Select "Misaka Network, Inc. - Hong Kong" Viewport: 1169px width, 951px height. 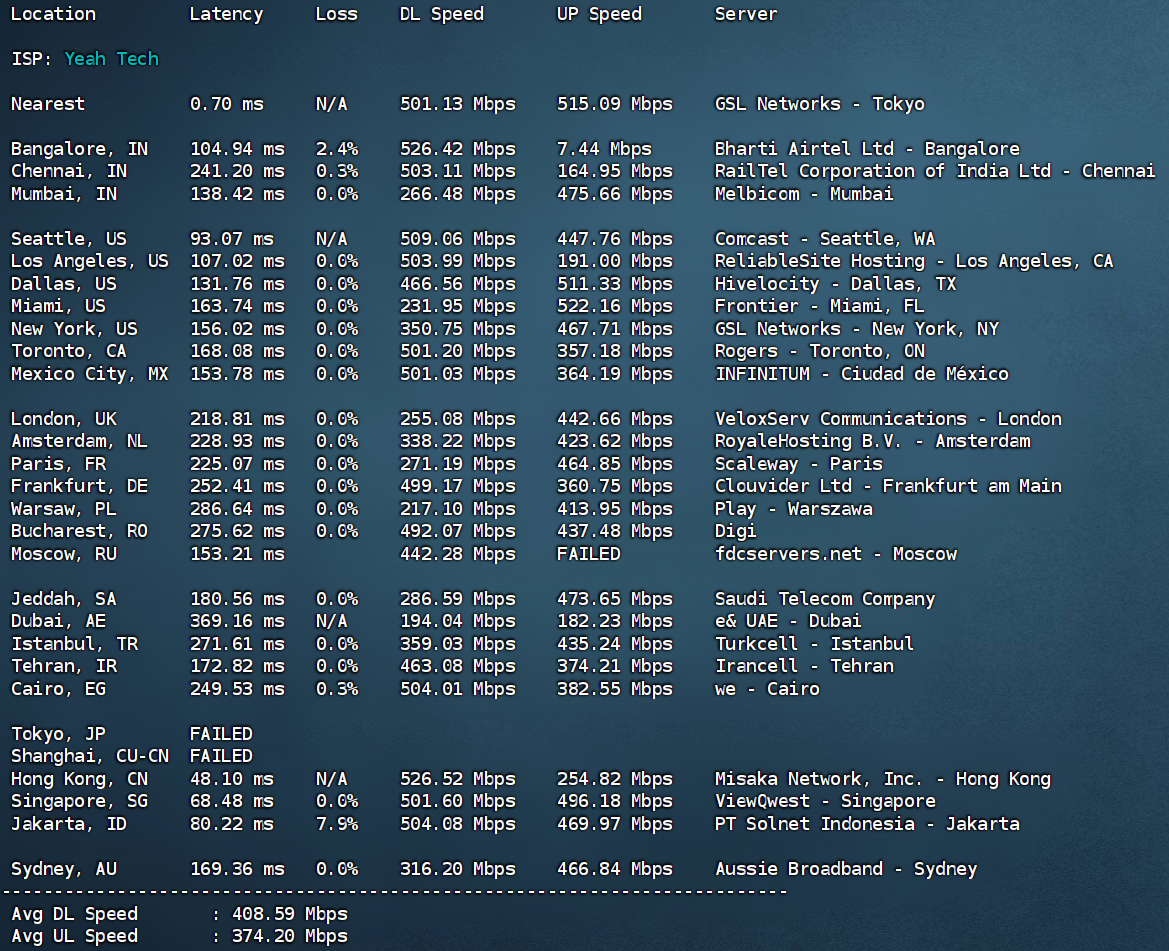point(883,779)
